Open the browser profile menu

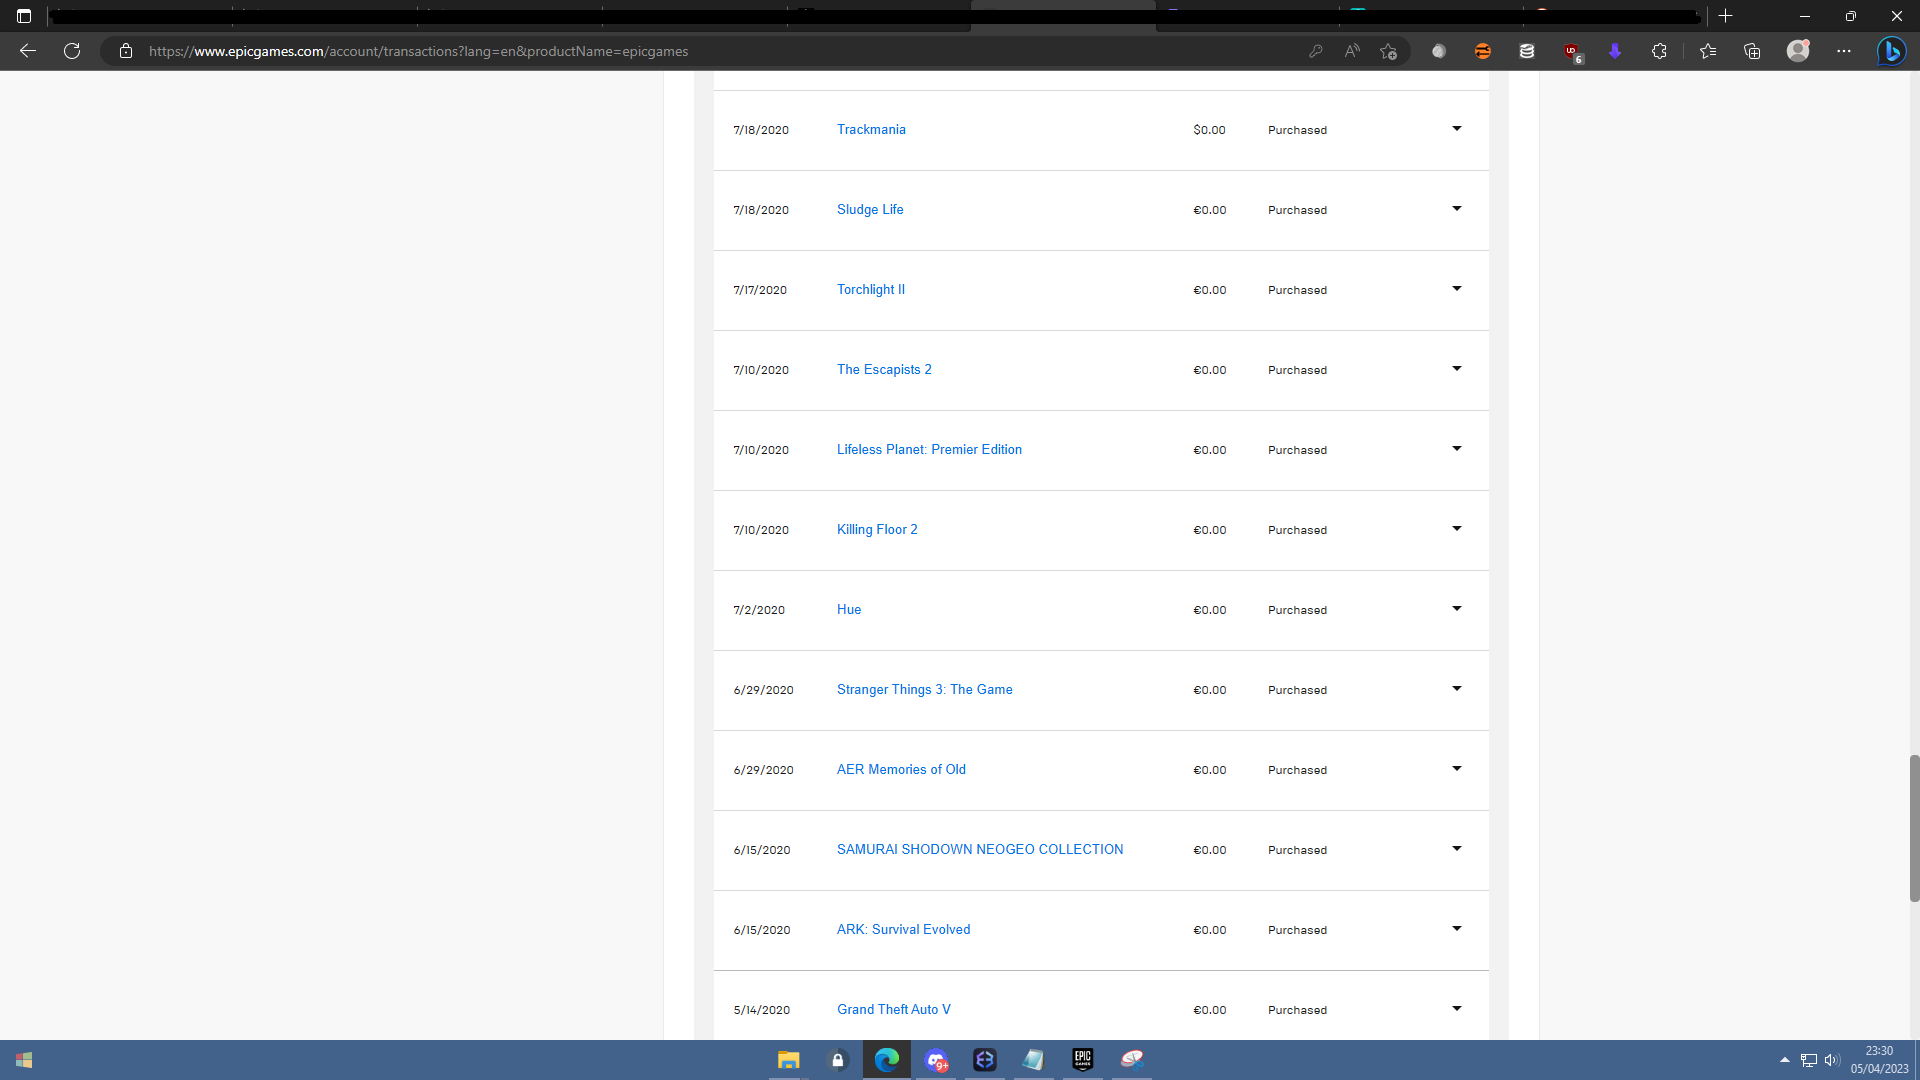tap(1798, 51)
